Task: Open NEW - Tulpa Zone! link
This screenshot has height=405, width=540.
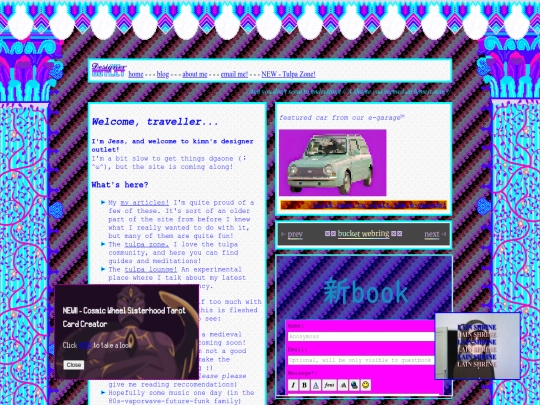Action: 288,74
